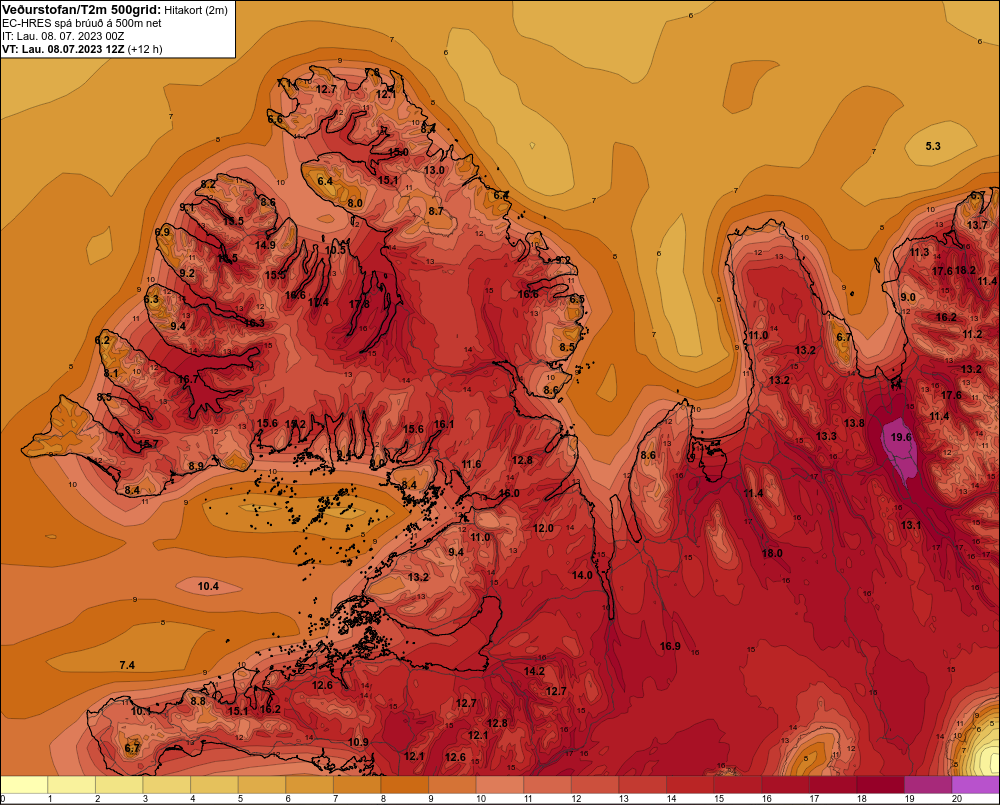Screen dimensions: 1000x805
Task: Click the 18–19 degree dark red legend swatch
Action: (880, 785)
